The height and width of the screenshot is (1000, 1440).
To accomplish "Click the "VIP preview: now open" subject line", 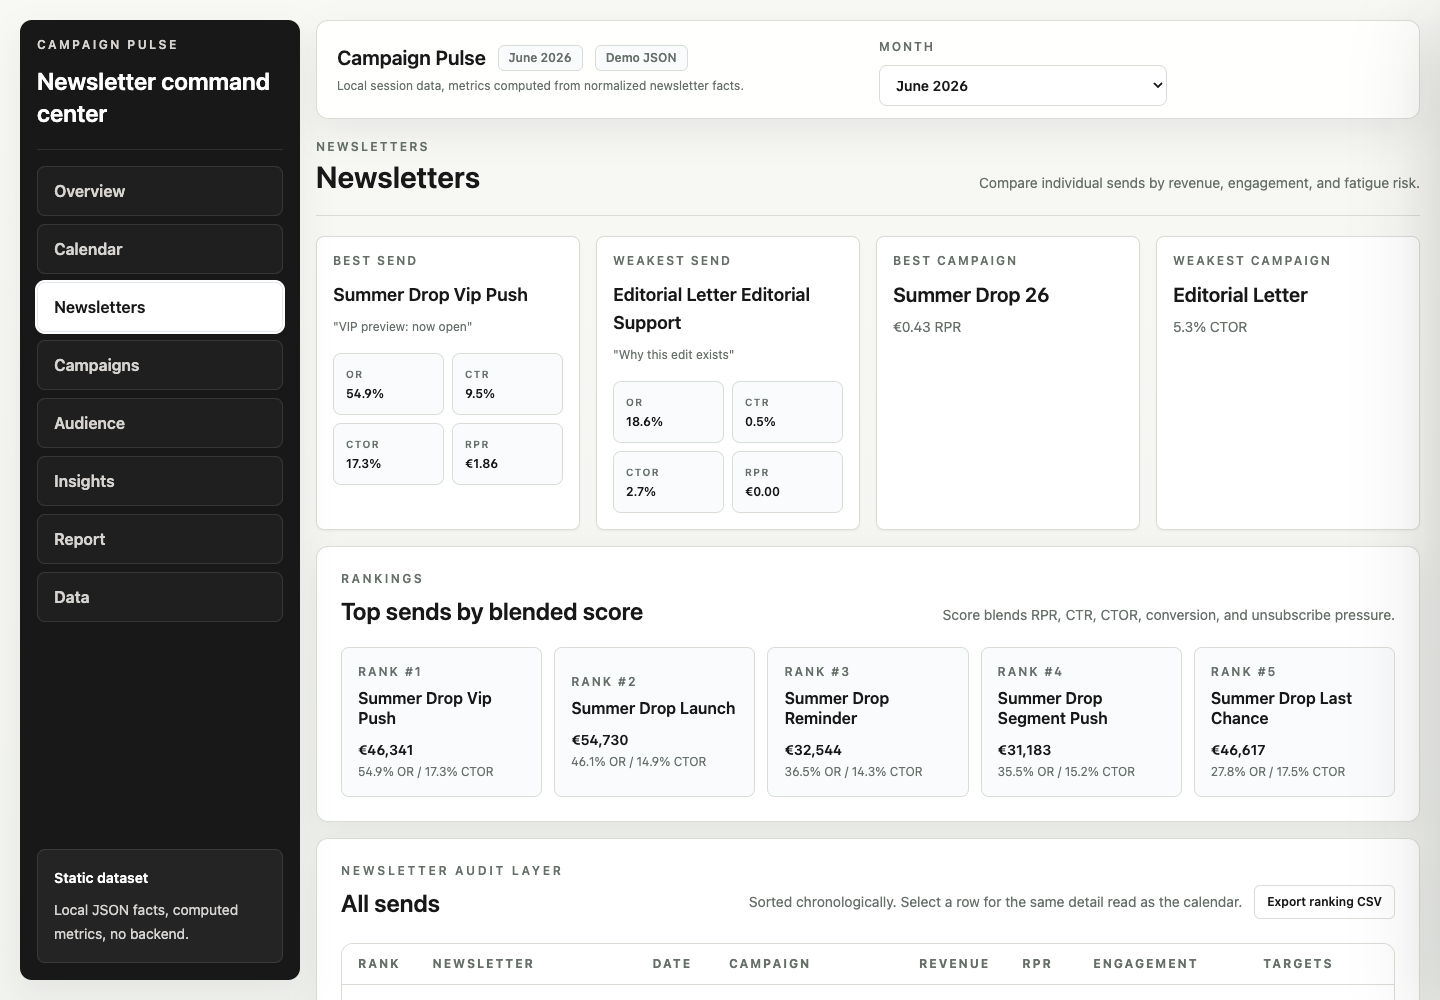I will click(x=402, y=327).
